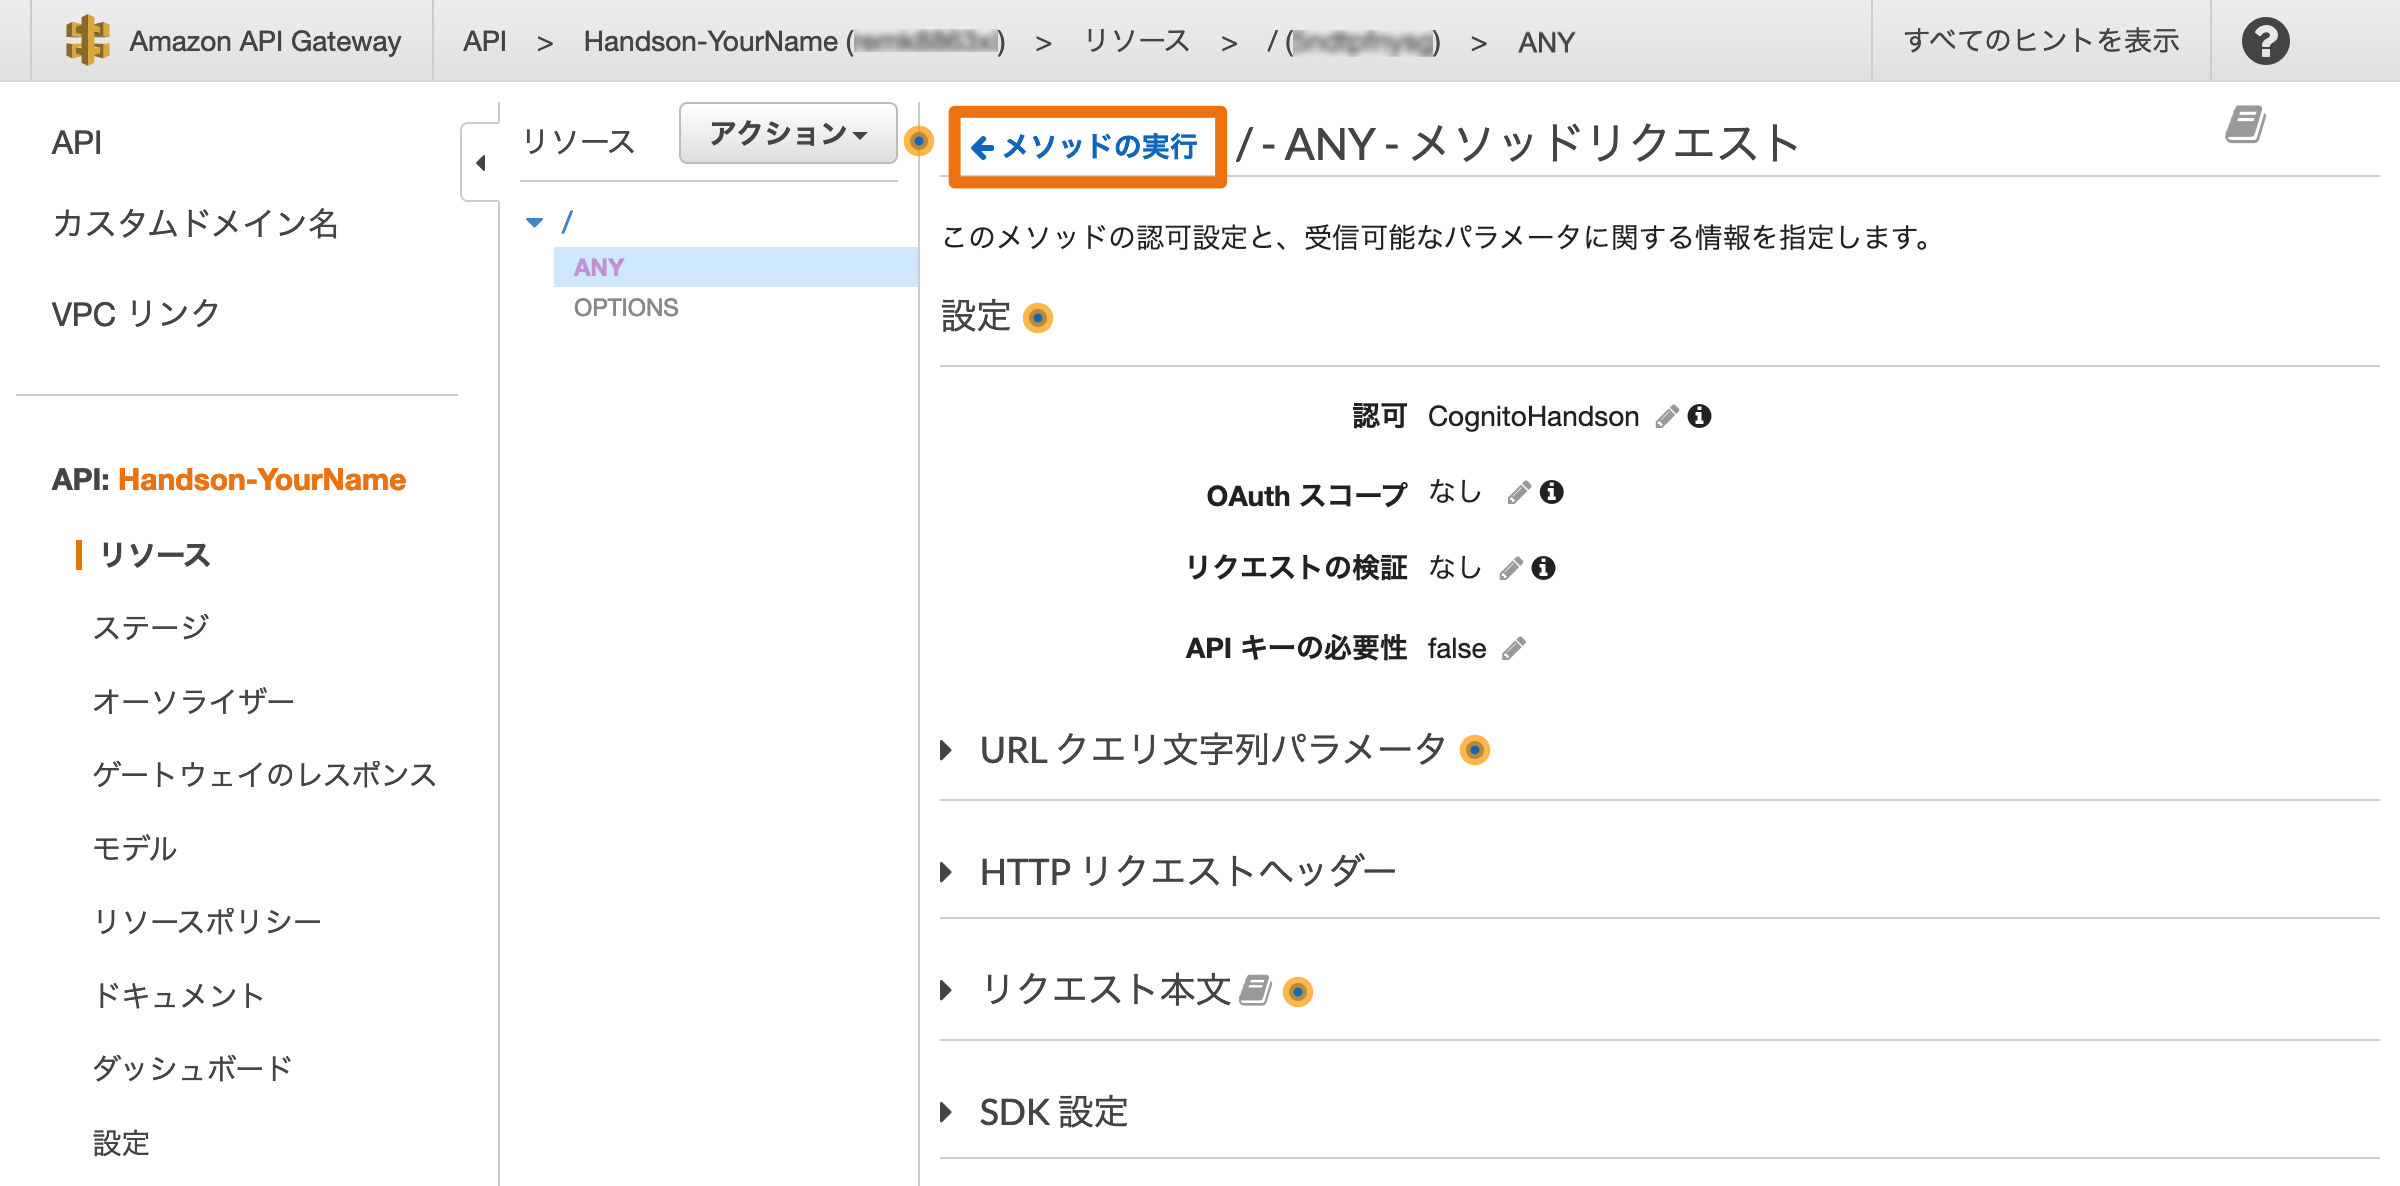Open オーソライザー in the API menu

(x=194, y=701)
